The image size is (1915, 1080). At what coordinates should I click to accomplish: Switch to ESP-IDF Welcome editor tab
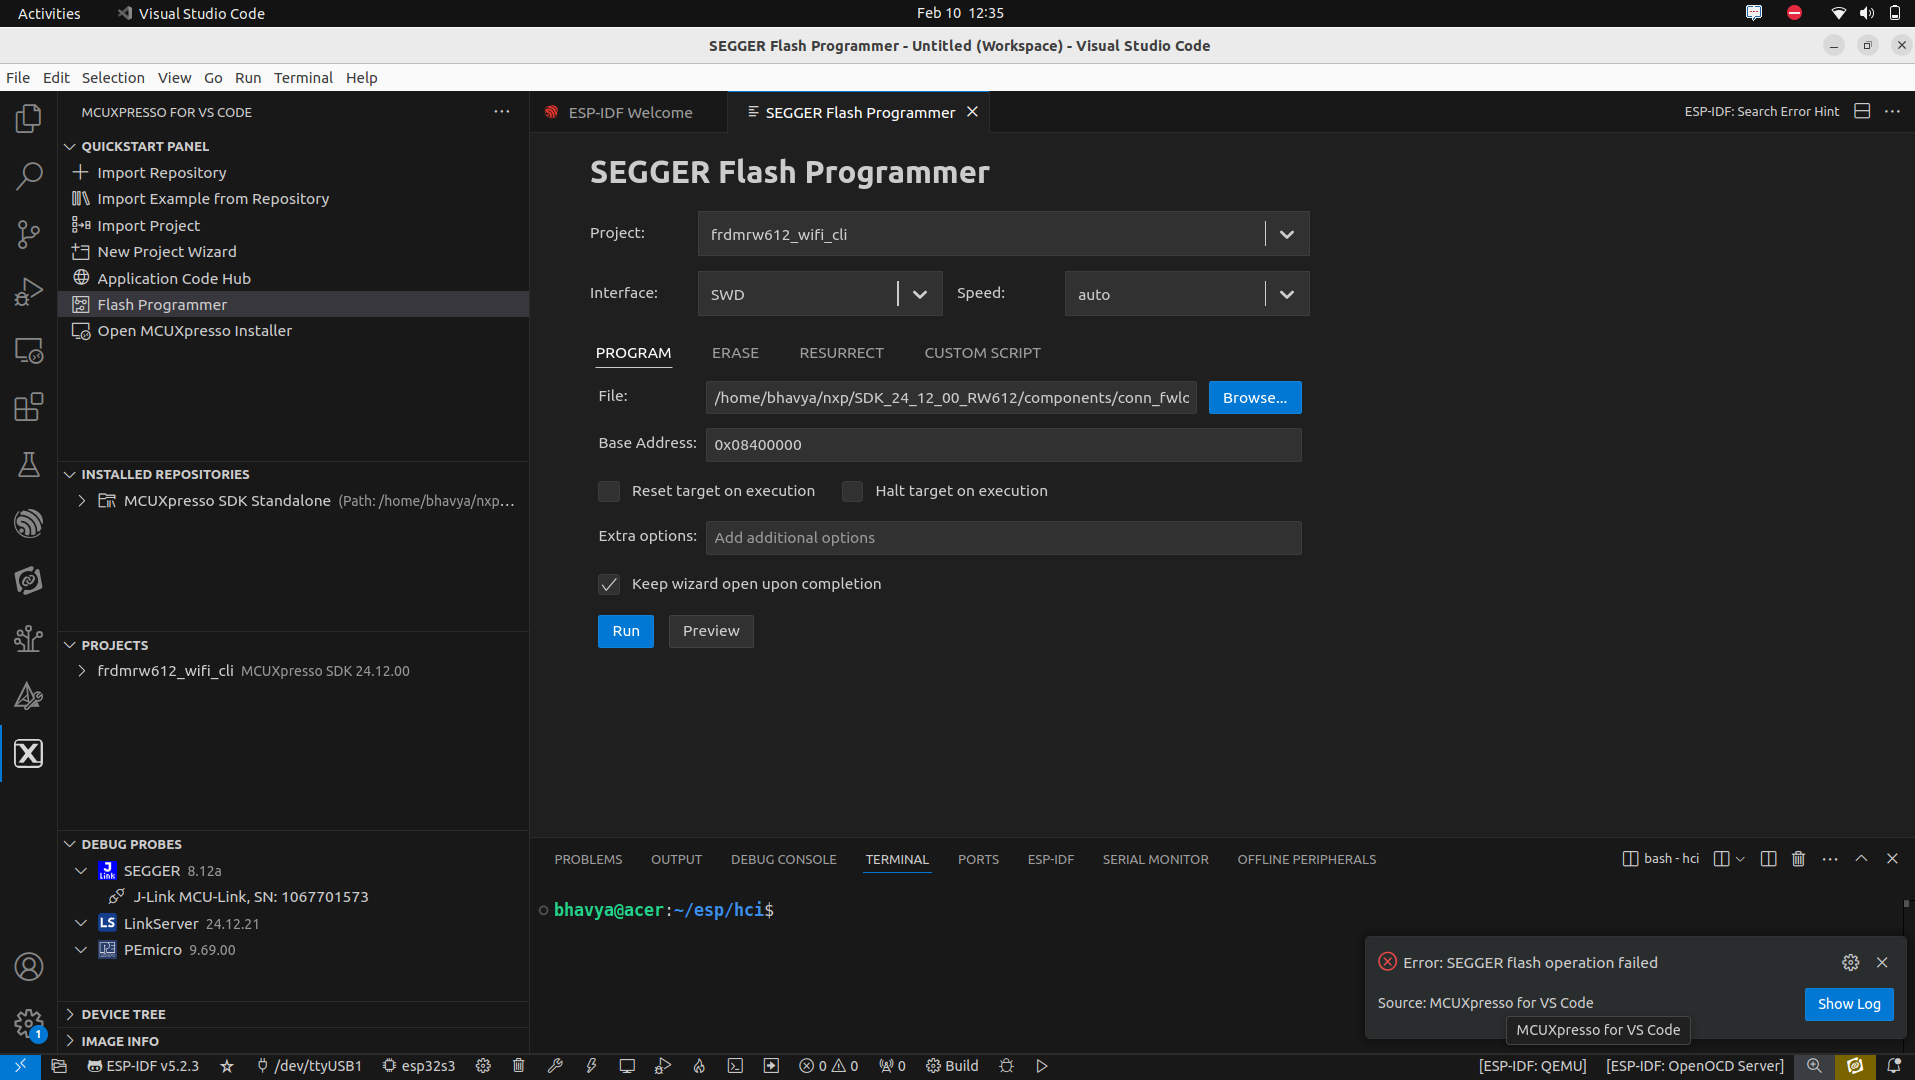coord(630,113)
